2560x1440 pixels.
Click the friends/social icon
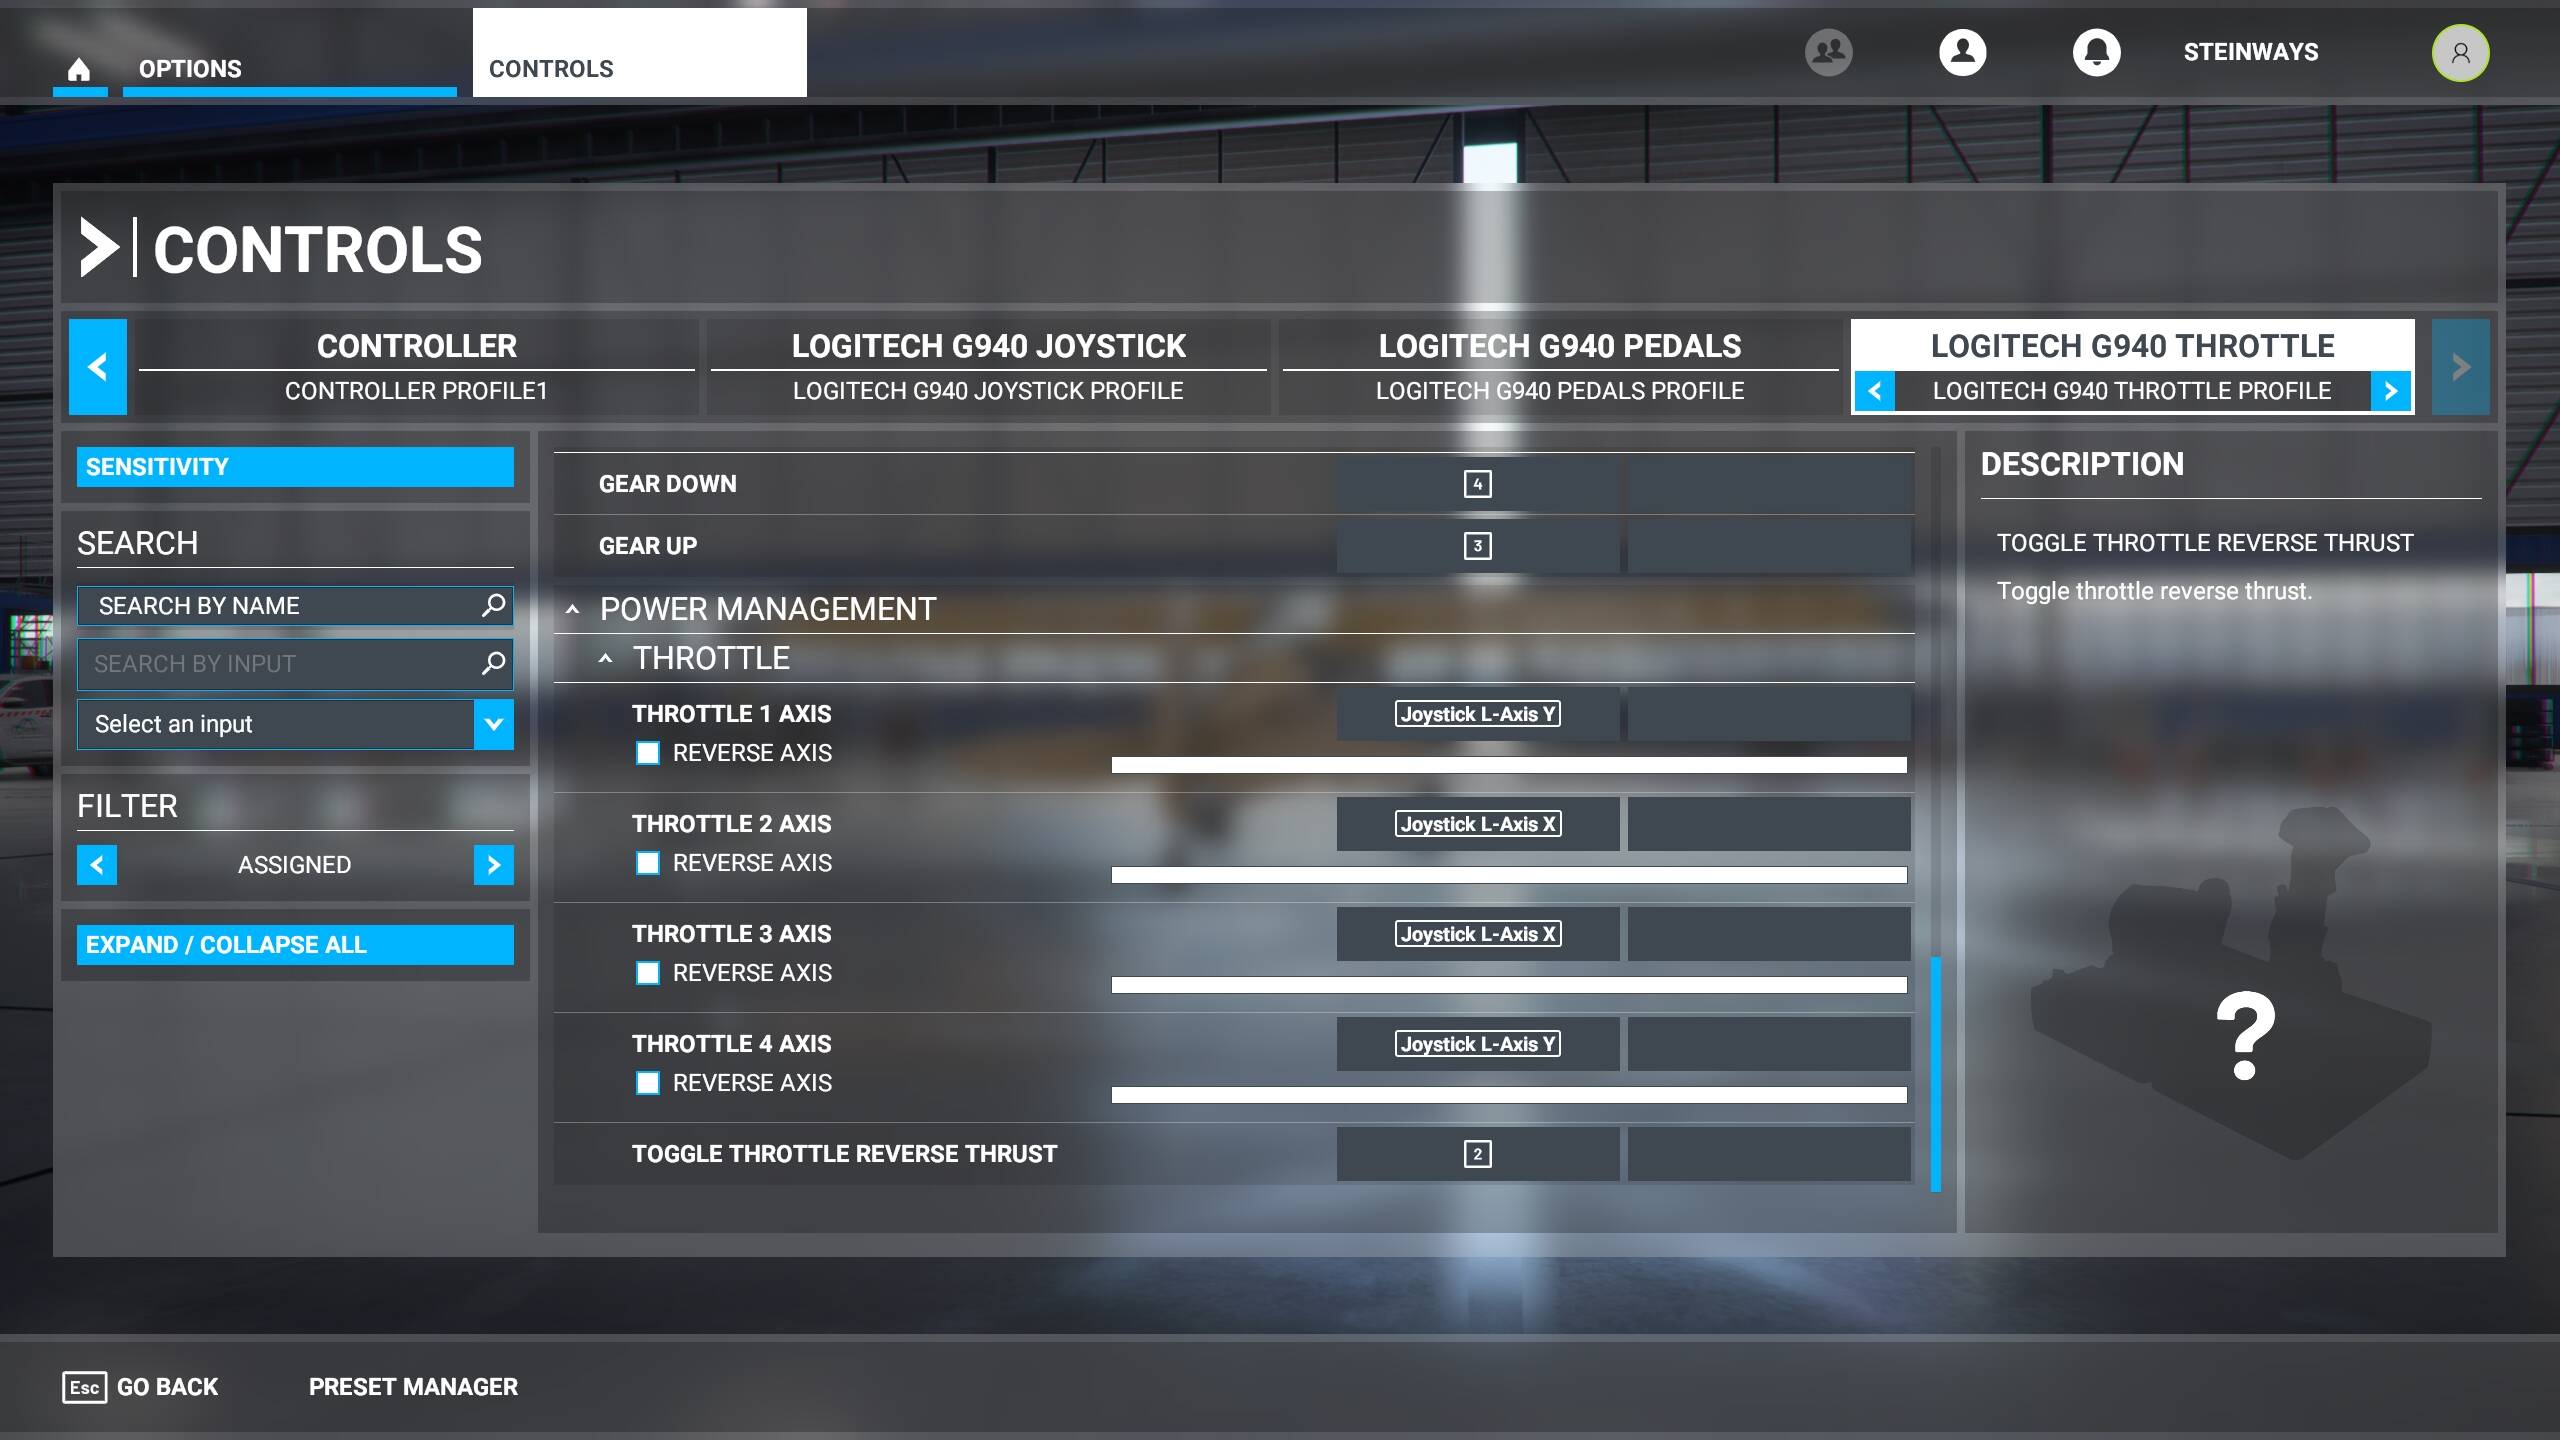coord(1829,53)
